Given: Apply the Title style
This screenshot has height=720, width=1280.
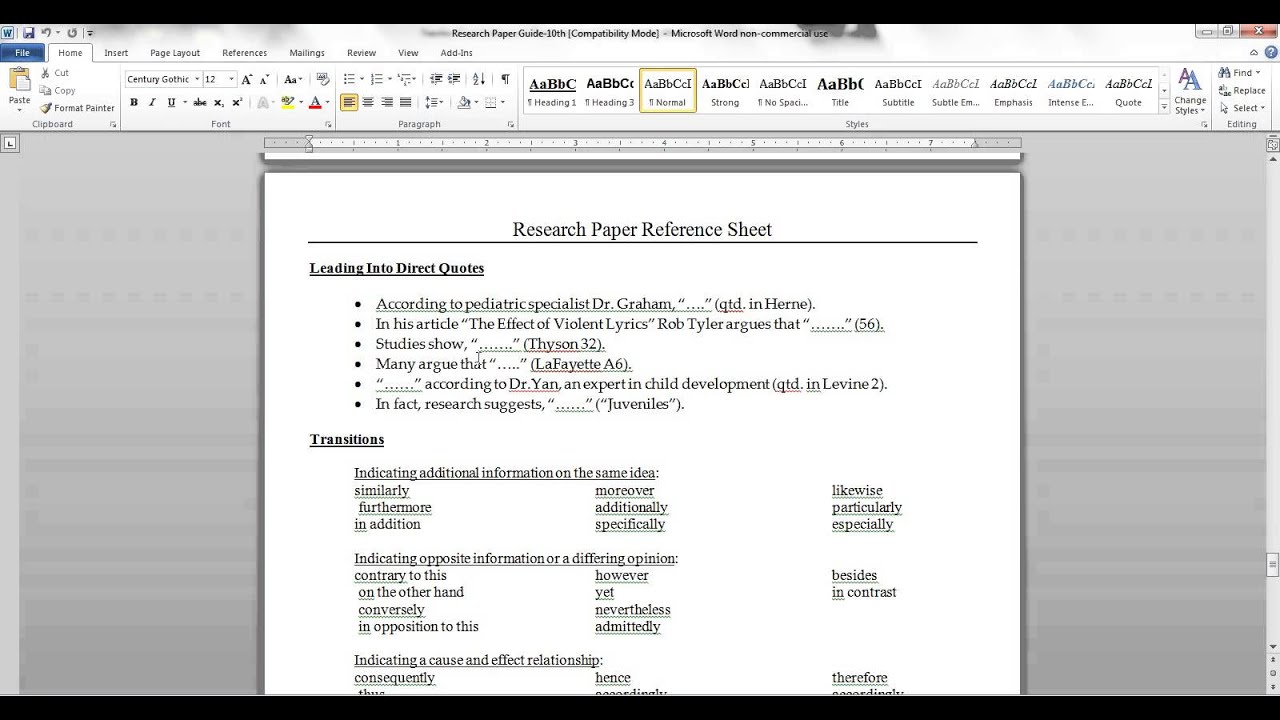Looking at the screenshot, I should pos(840,91).
